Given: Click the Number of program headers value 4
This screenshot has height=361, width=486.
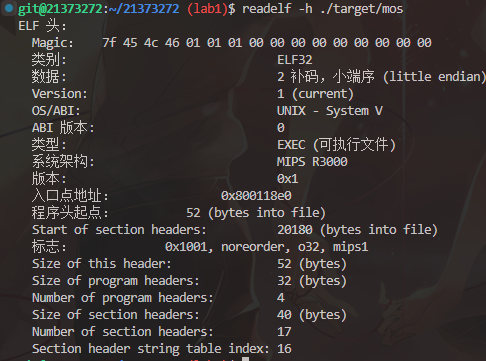Looking at the screenshot, I should (281, 298).
